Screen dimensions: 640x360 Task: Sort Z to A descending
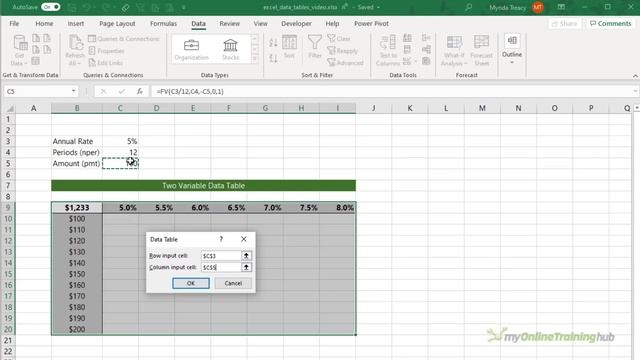click(273, 58)
